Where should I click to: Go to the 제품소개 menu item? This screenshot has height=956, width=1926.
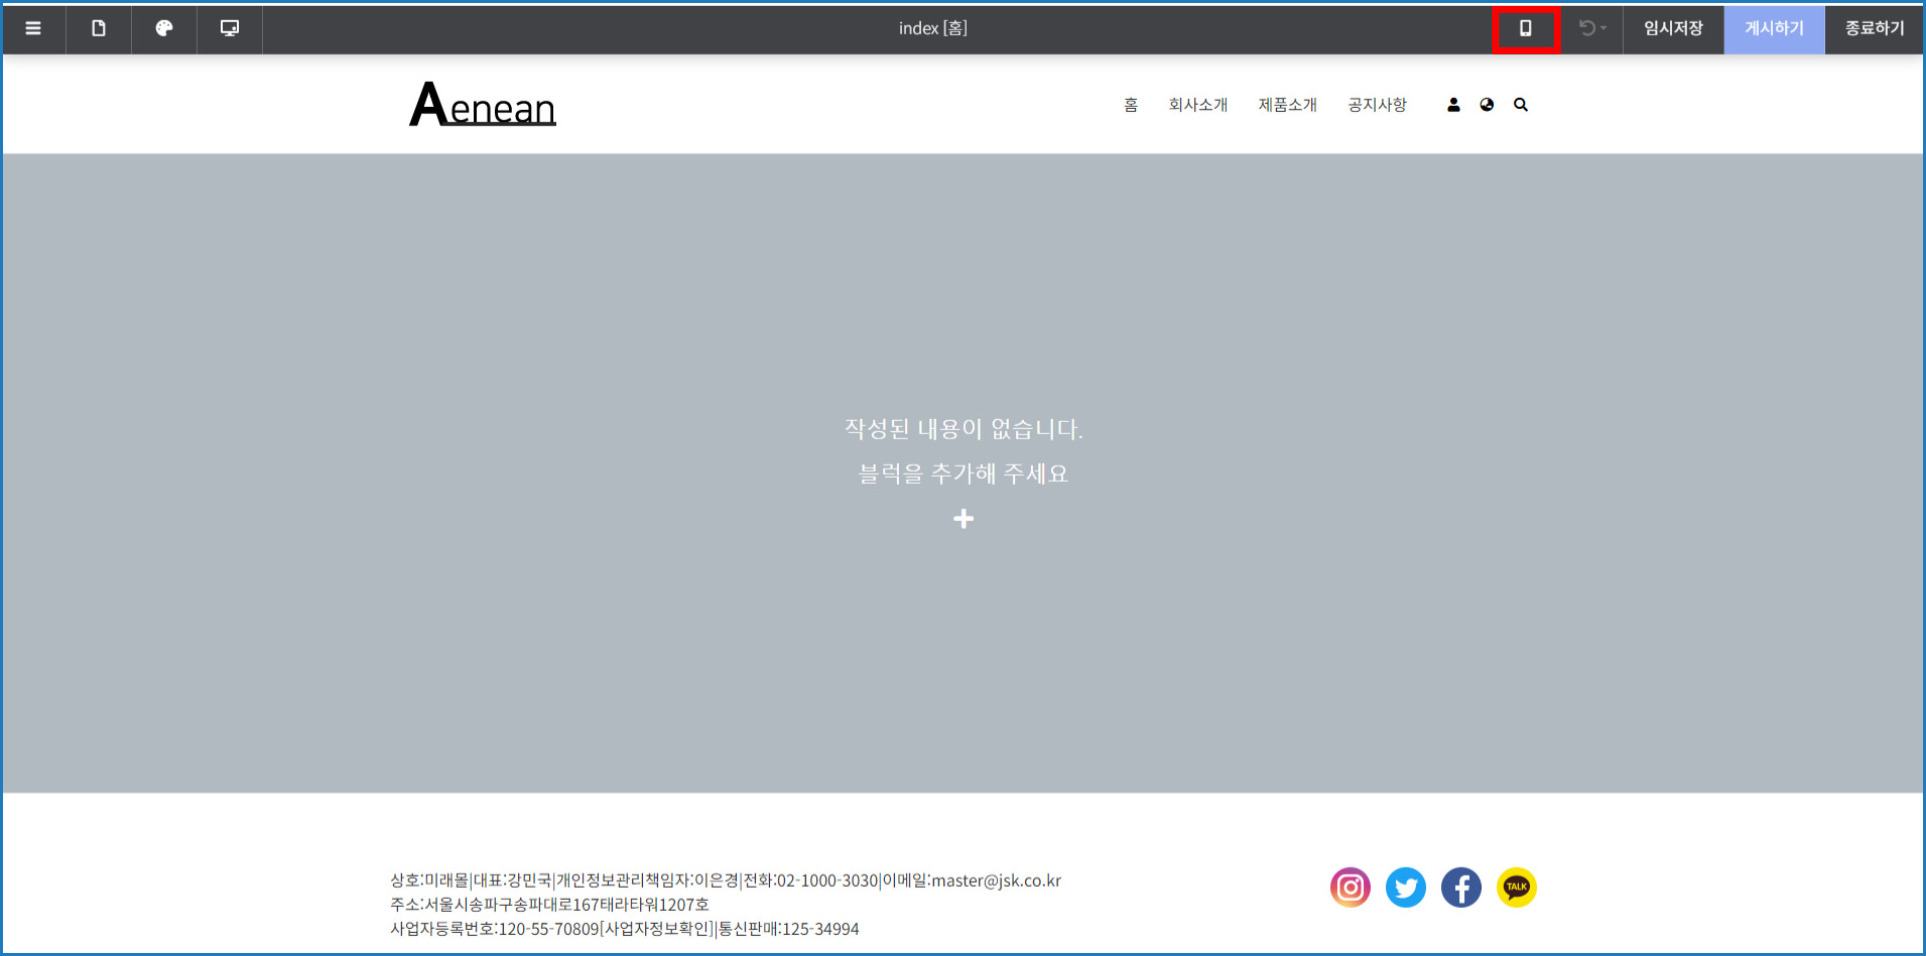(1287, 105)
